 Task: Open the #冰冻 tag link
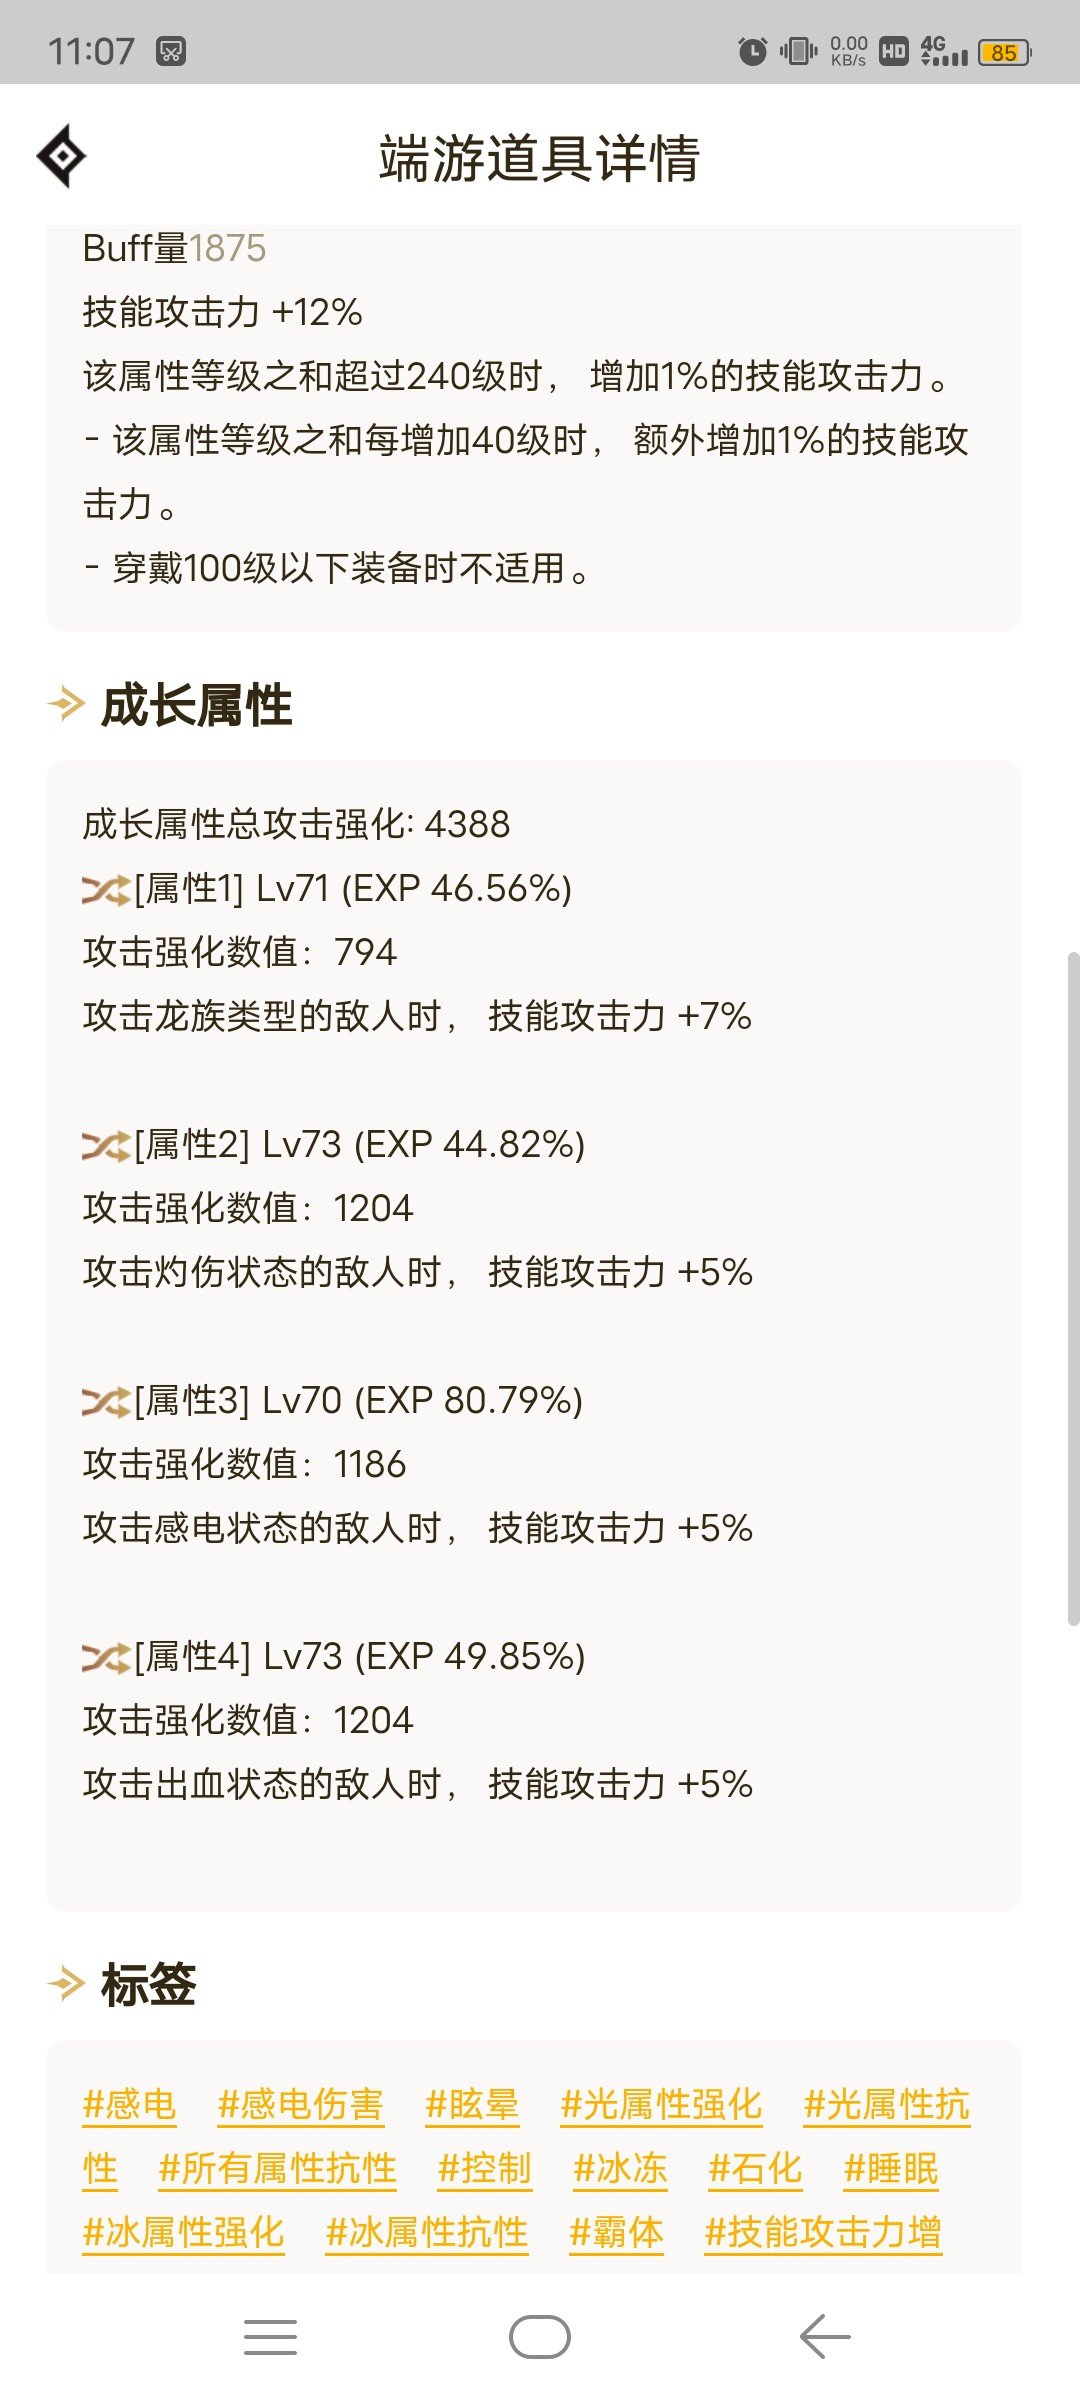[x=620, y=2168]
